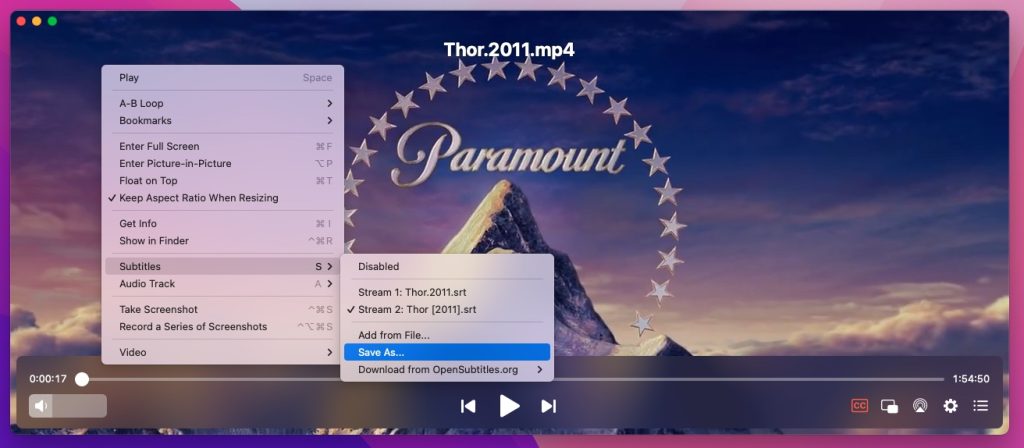Adjust the volume slider

pyautogui.click(x=68, y=406)
